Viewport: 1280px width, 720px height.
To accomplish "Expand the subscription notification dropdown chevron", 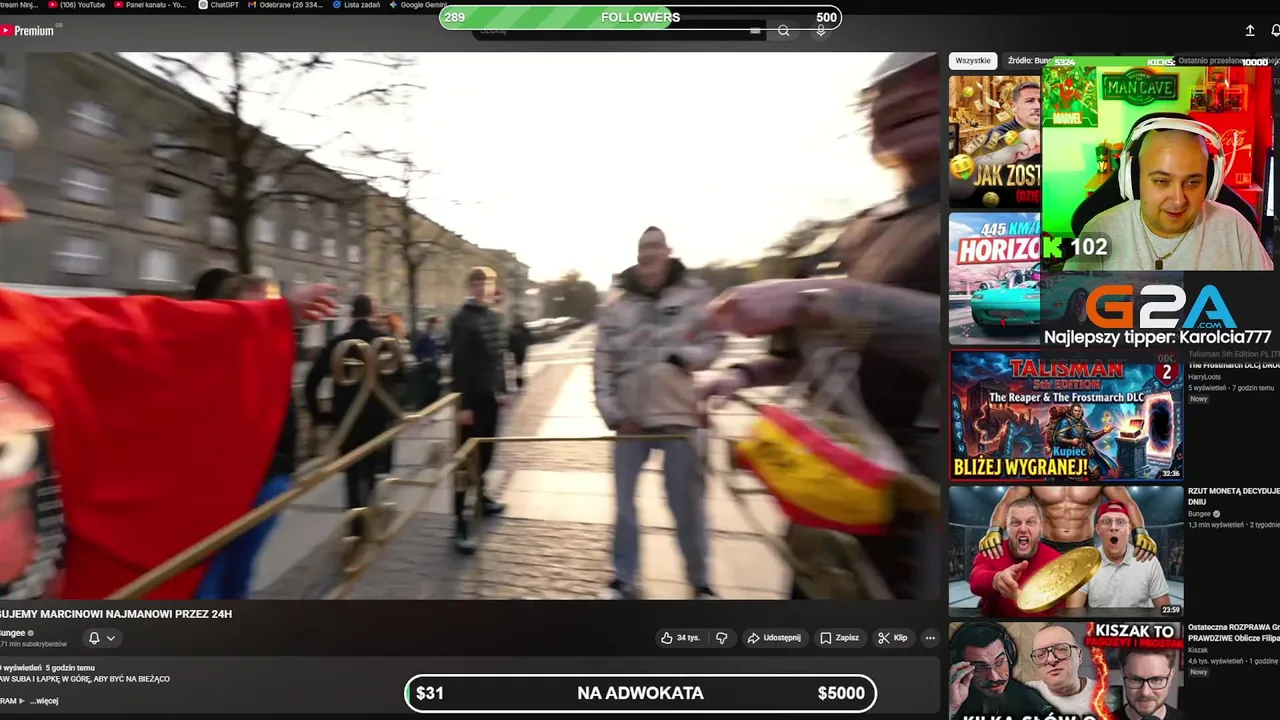I will tap(111, 638).
